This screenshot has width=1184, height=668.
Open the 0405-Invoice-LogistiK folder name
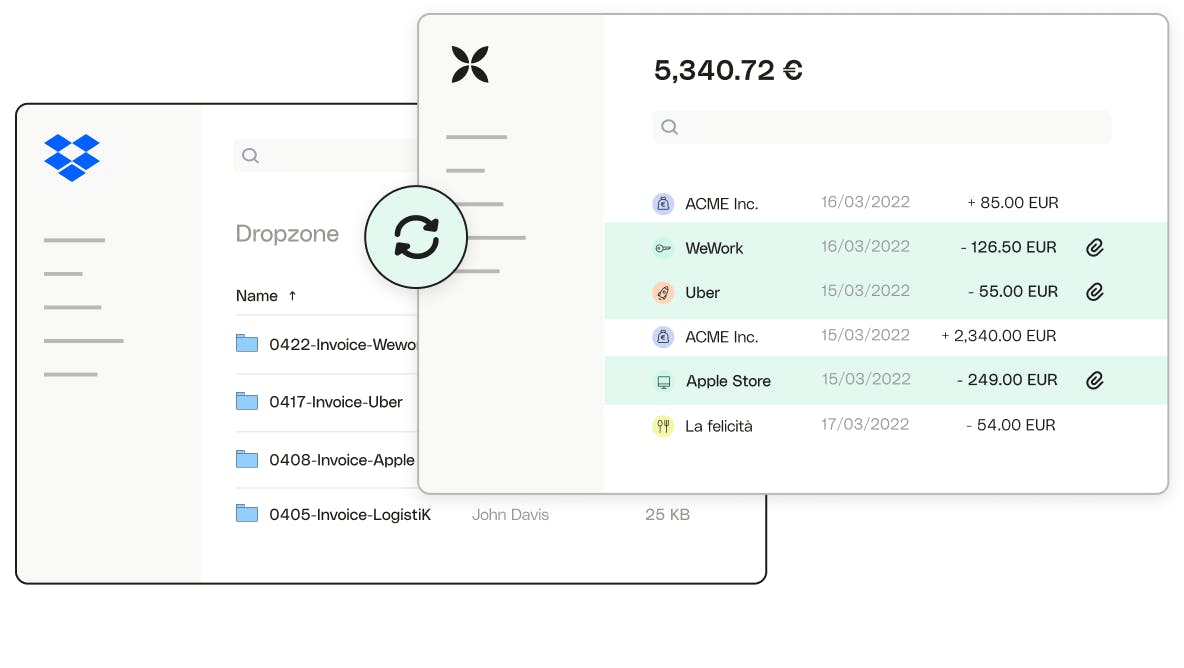[350, 514]
